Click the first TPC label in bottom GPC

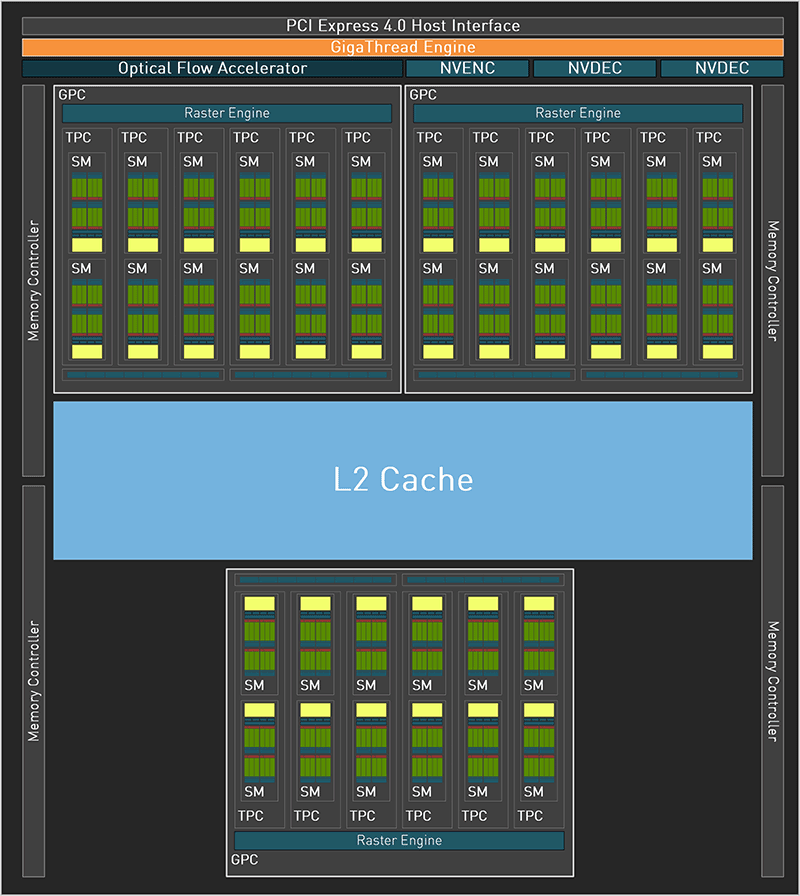click(251, 816)
